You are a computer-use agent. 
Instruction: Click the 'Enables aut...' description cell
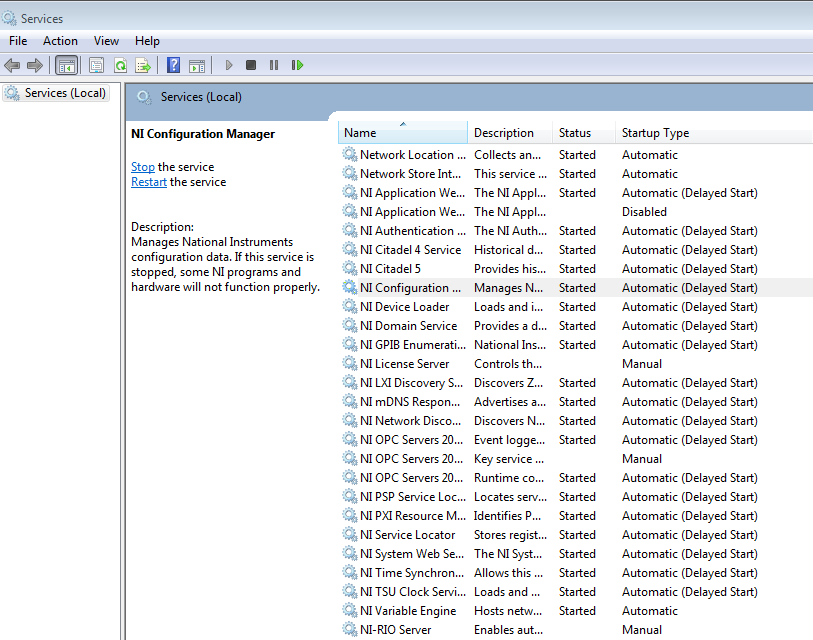[509, 630]
